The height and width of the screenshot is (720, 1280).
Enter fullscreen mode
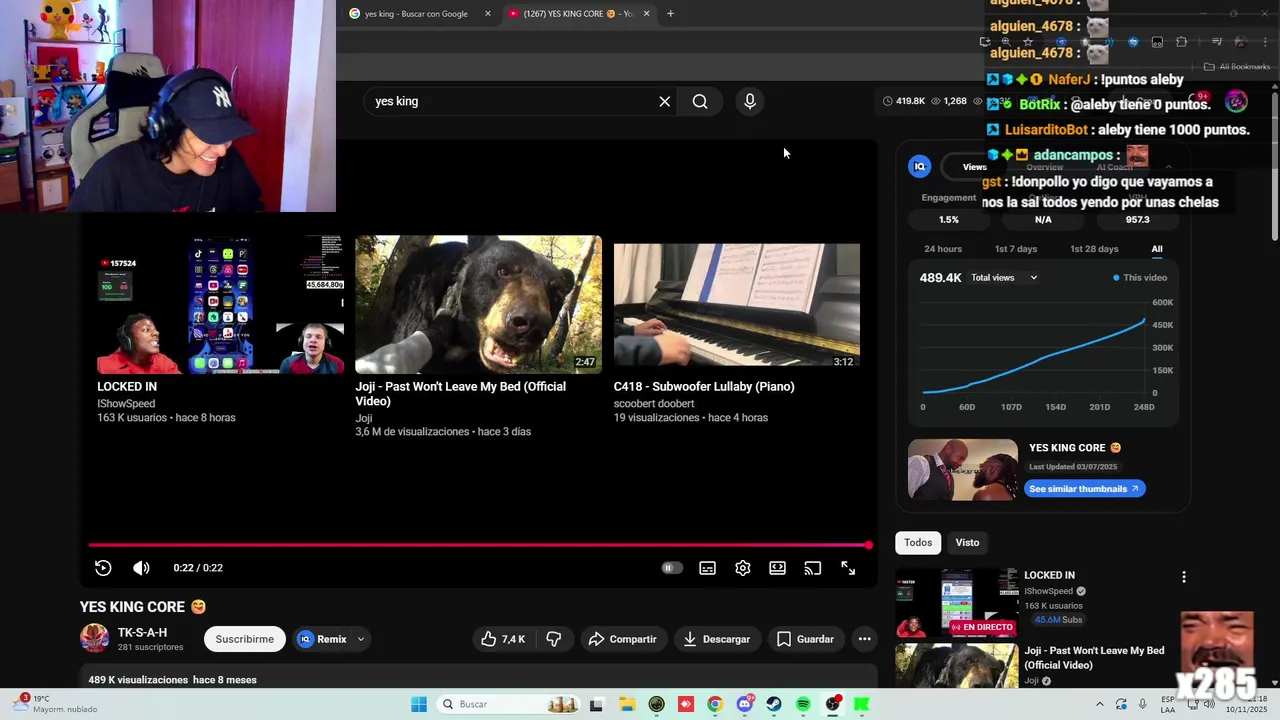848,568
